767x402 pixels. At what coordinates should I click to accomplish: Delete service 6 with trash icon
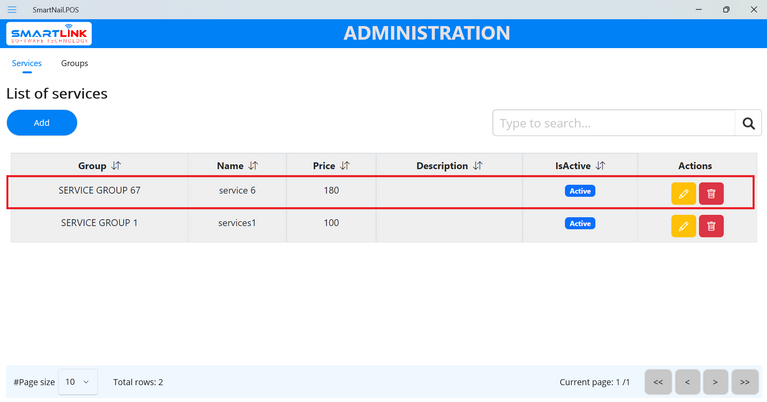pyautogui.click(x=711, y=193)
